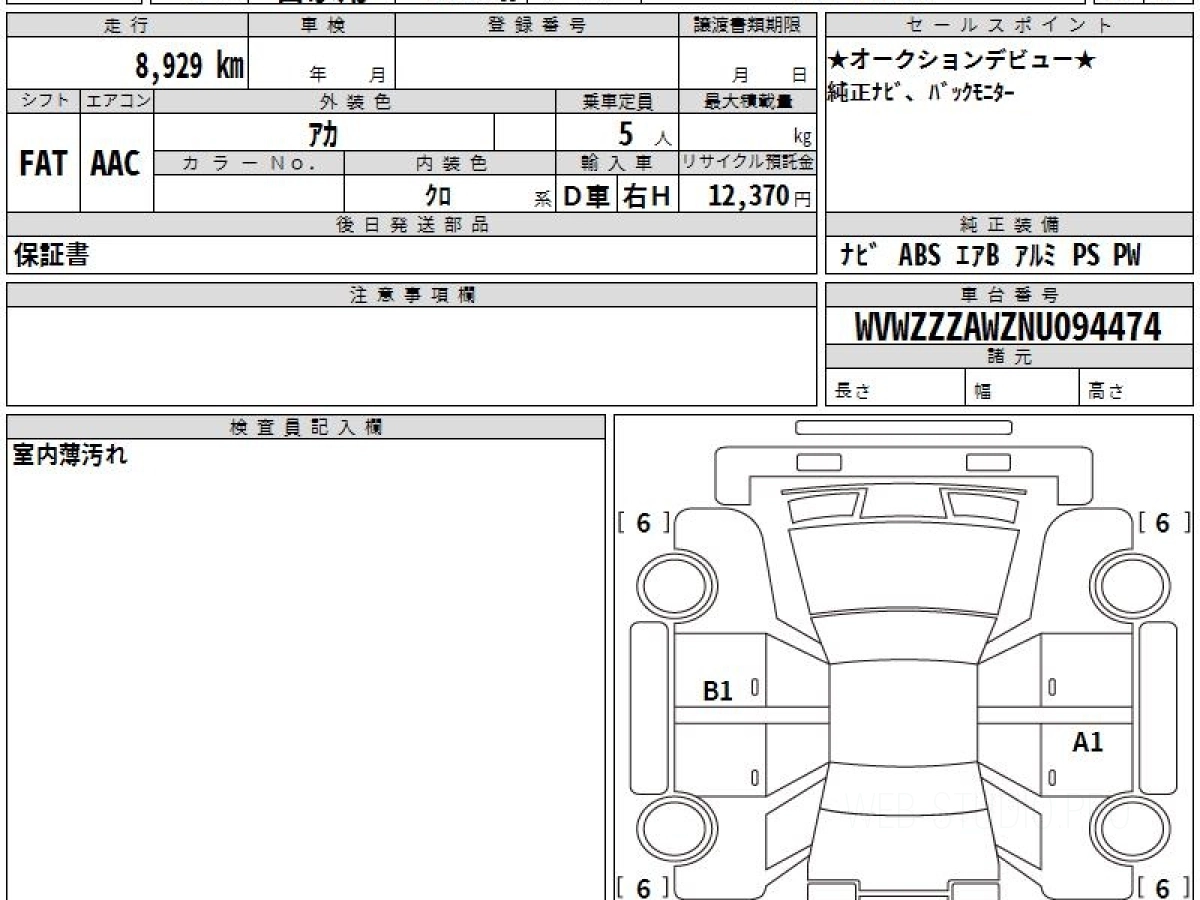Select the 保証書 entry
Viewport: 1200px width, 900px height.
[51, 256]
